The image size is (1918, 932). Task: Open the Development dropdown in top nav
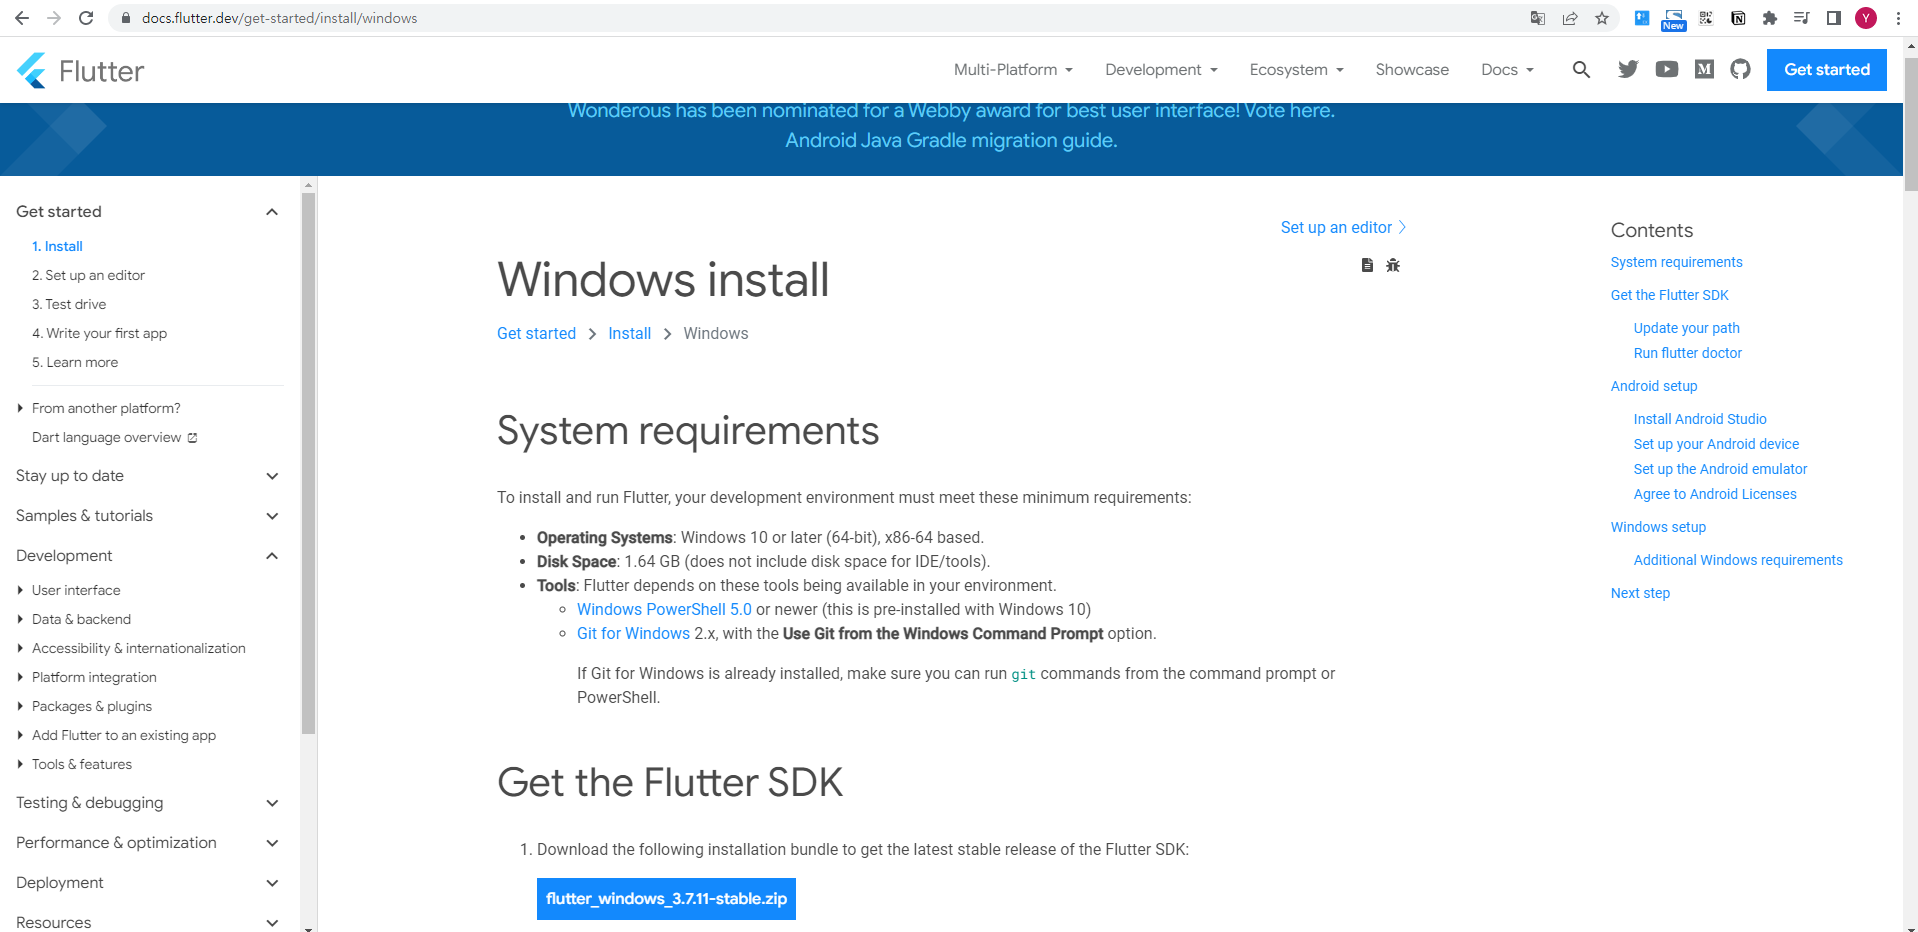[x=1161, y=69]
